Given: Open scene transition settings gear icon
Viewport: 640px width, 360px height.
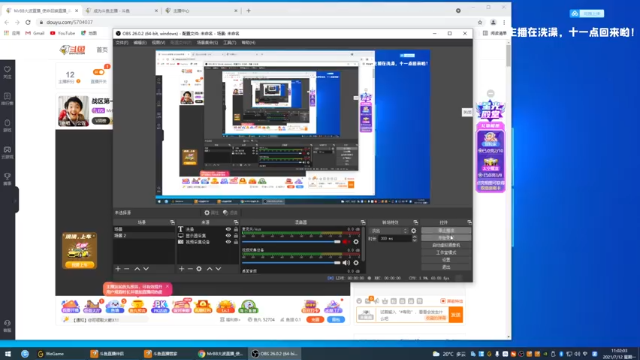Looking at the screenshot, I should tap(413, 231).
